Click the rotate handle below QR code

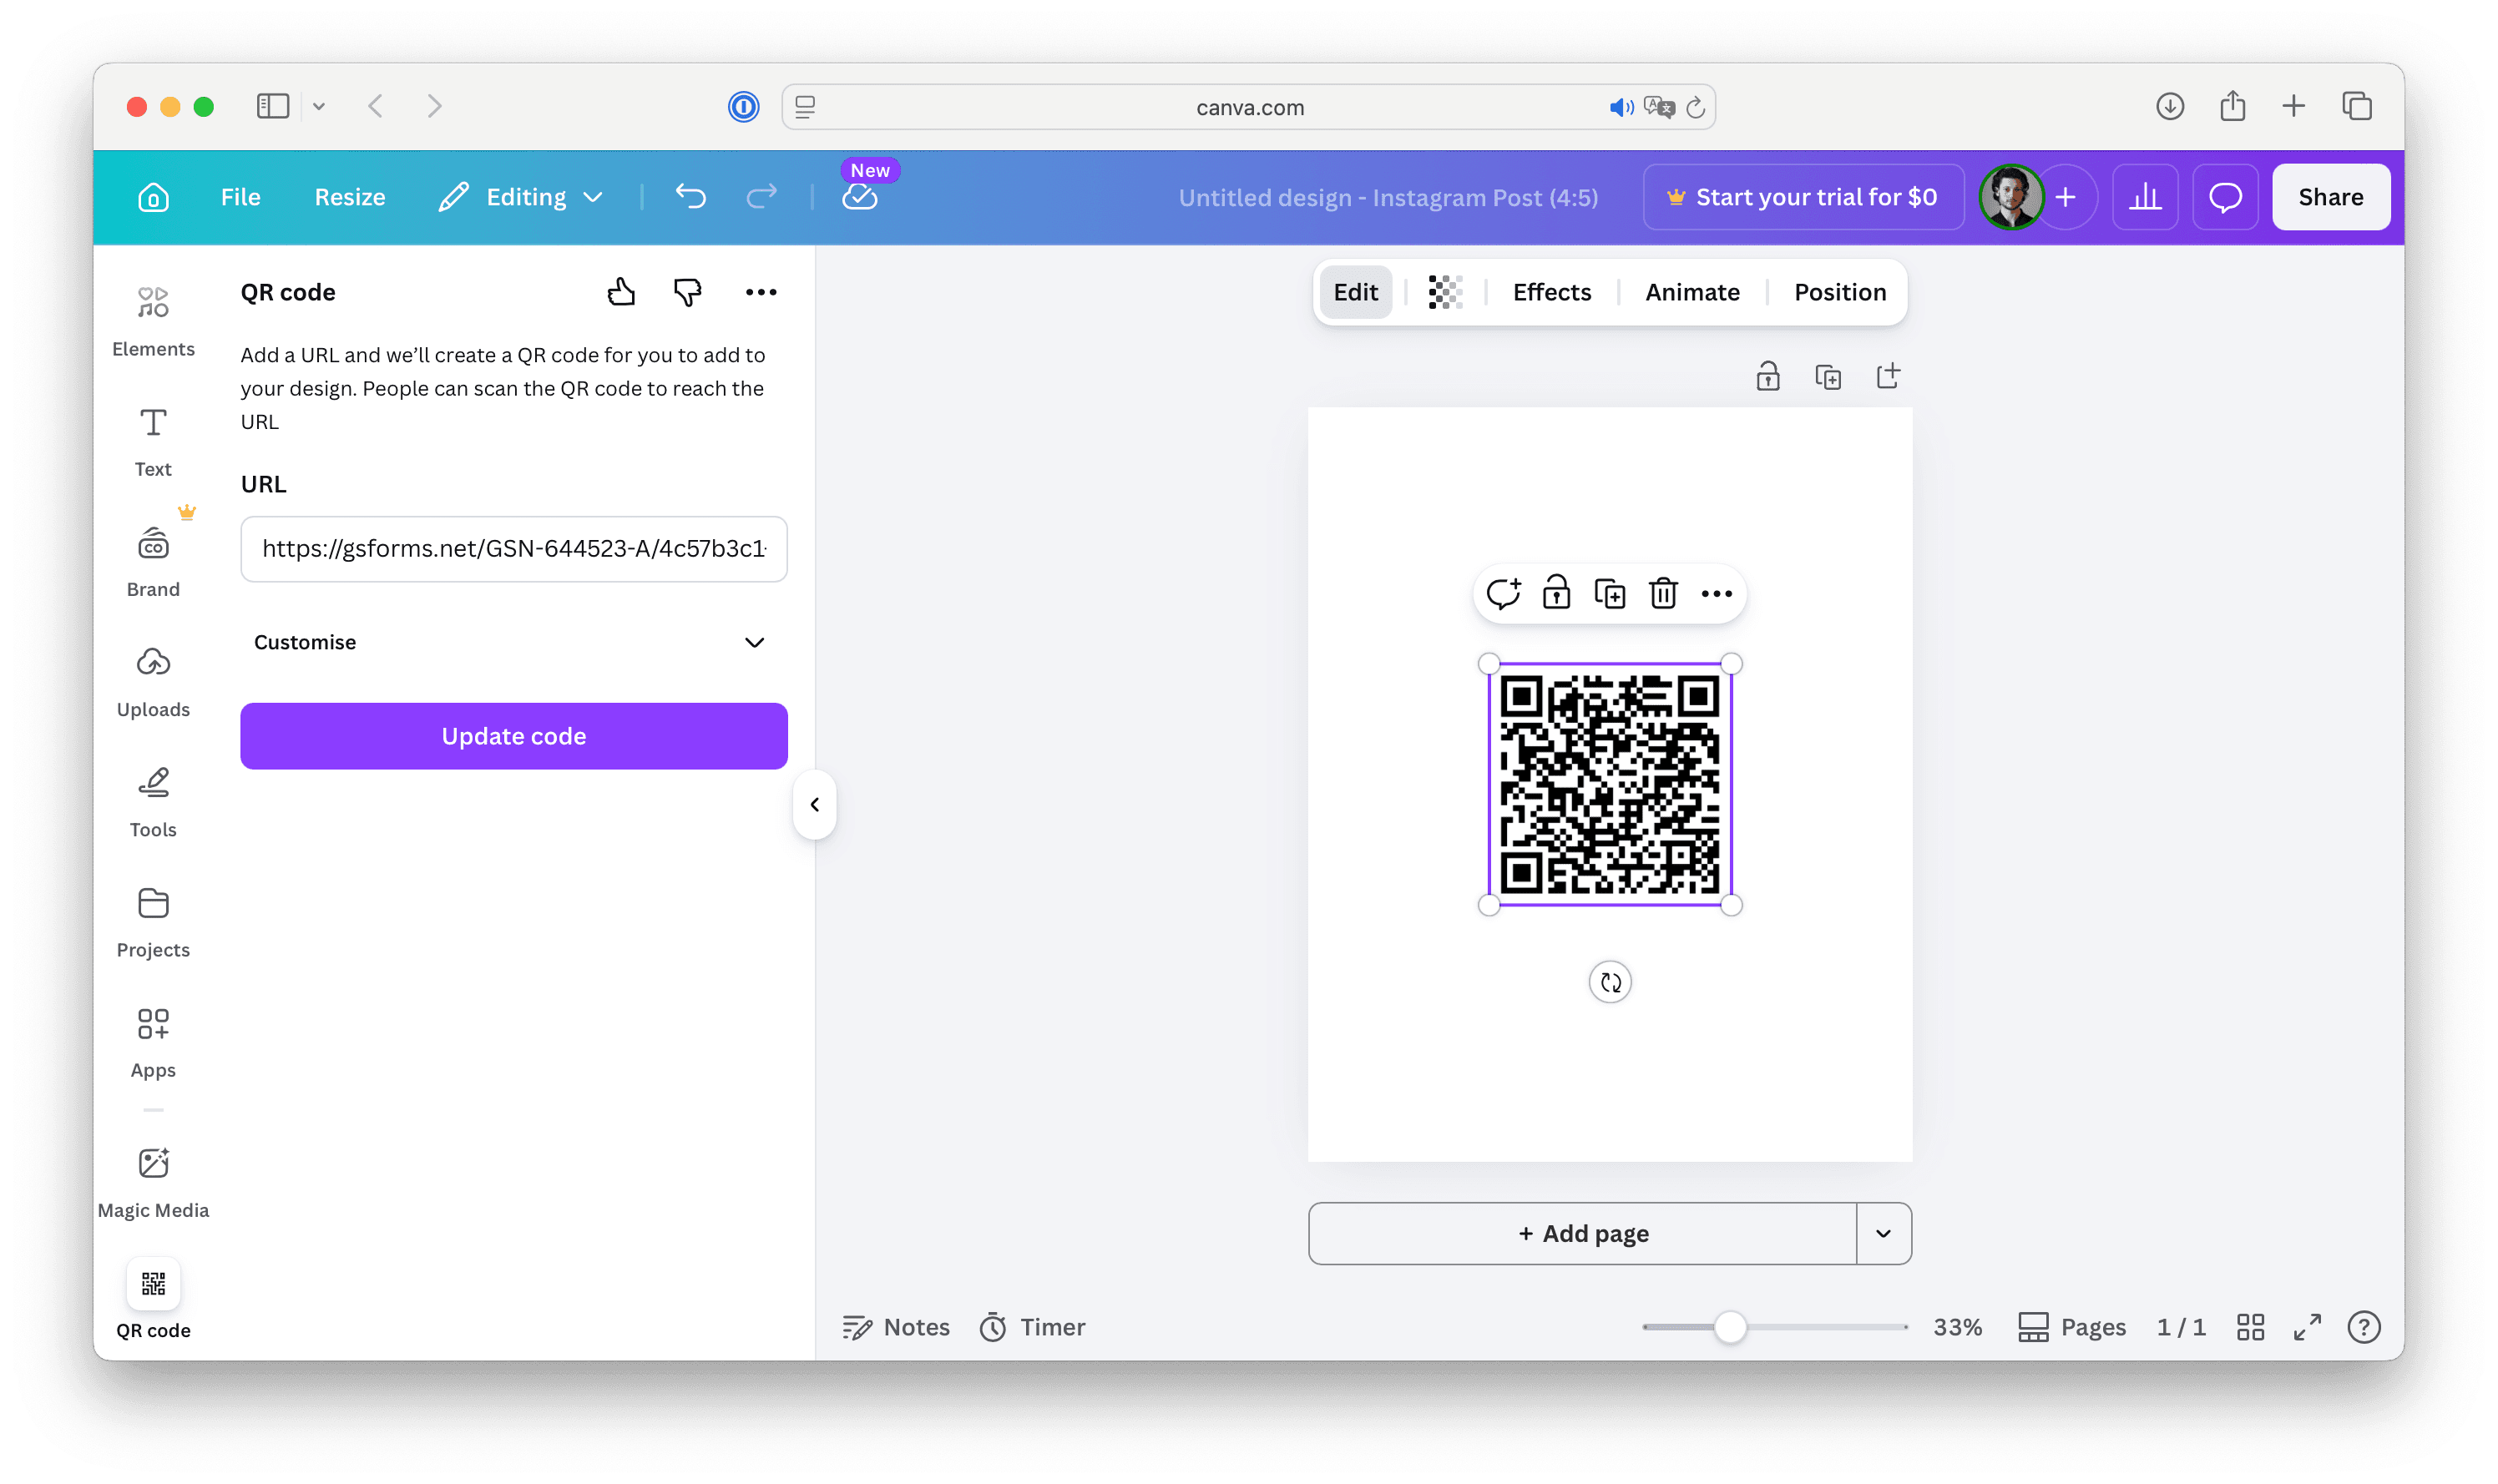(1609, 982)
